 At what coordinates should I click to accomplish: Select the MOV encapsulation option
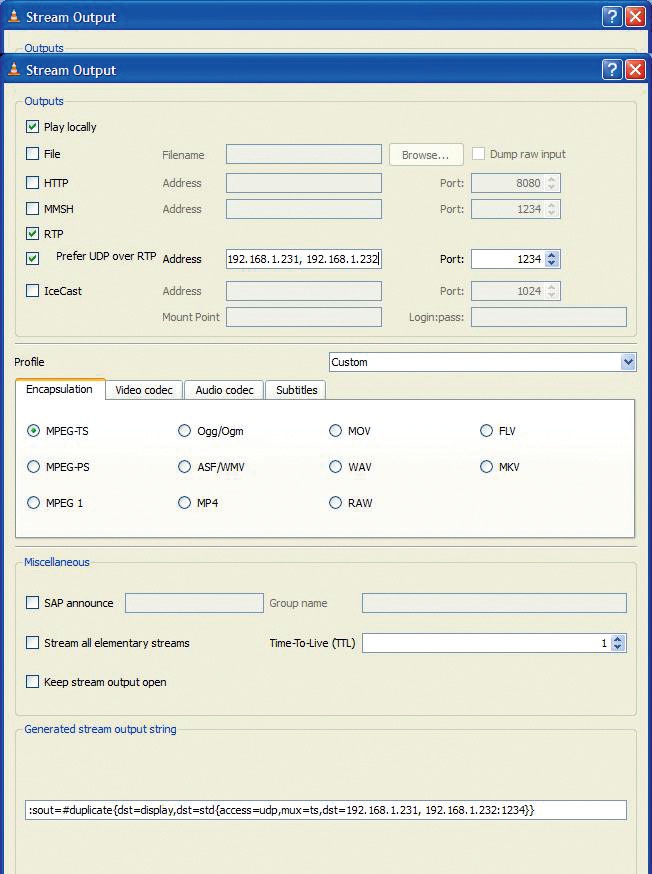point(335,431)
